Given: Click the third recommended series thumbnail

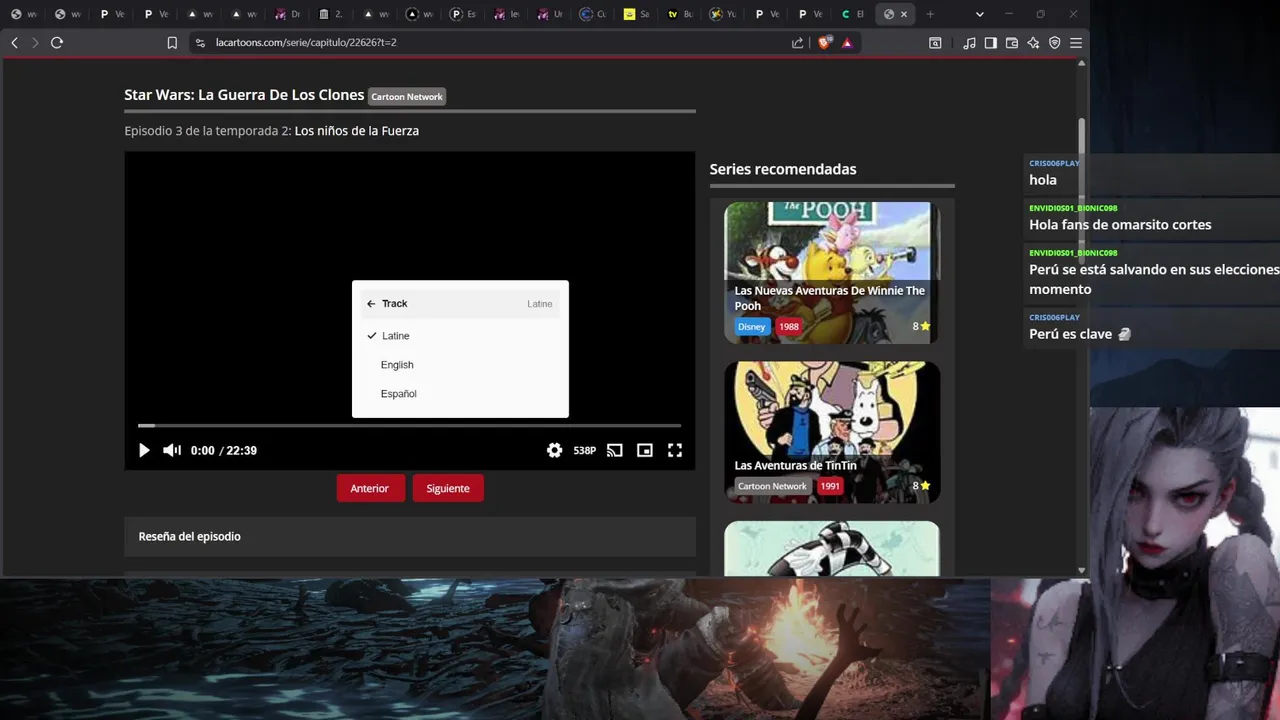Looking at the screenshot, I should [x=832, y=548].
